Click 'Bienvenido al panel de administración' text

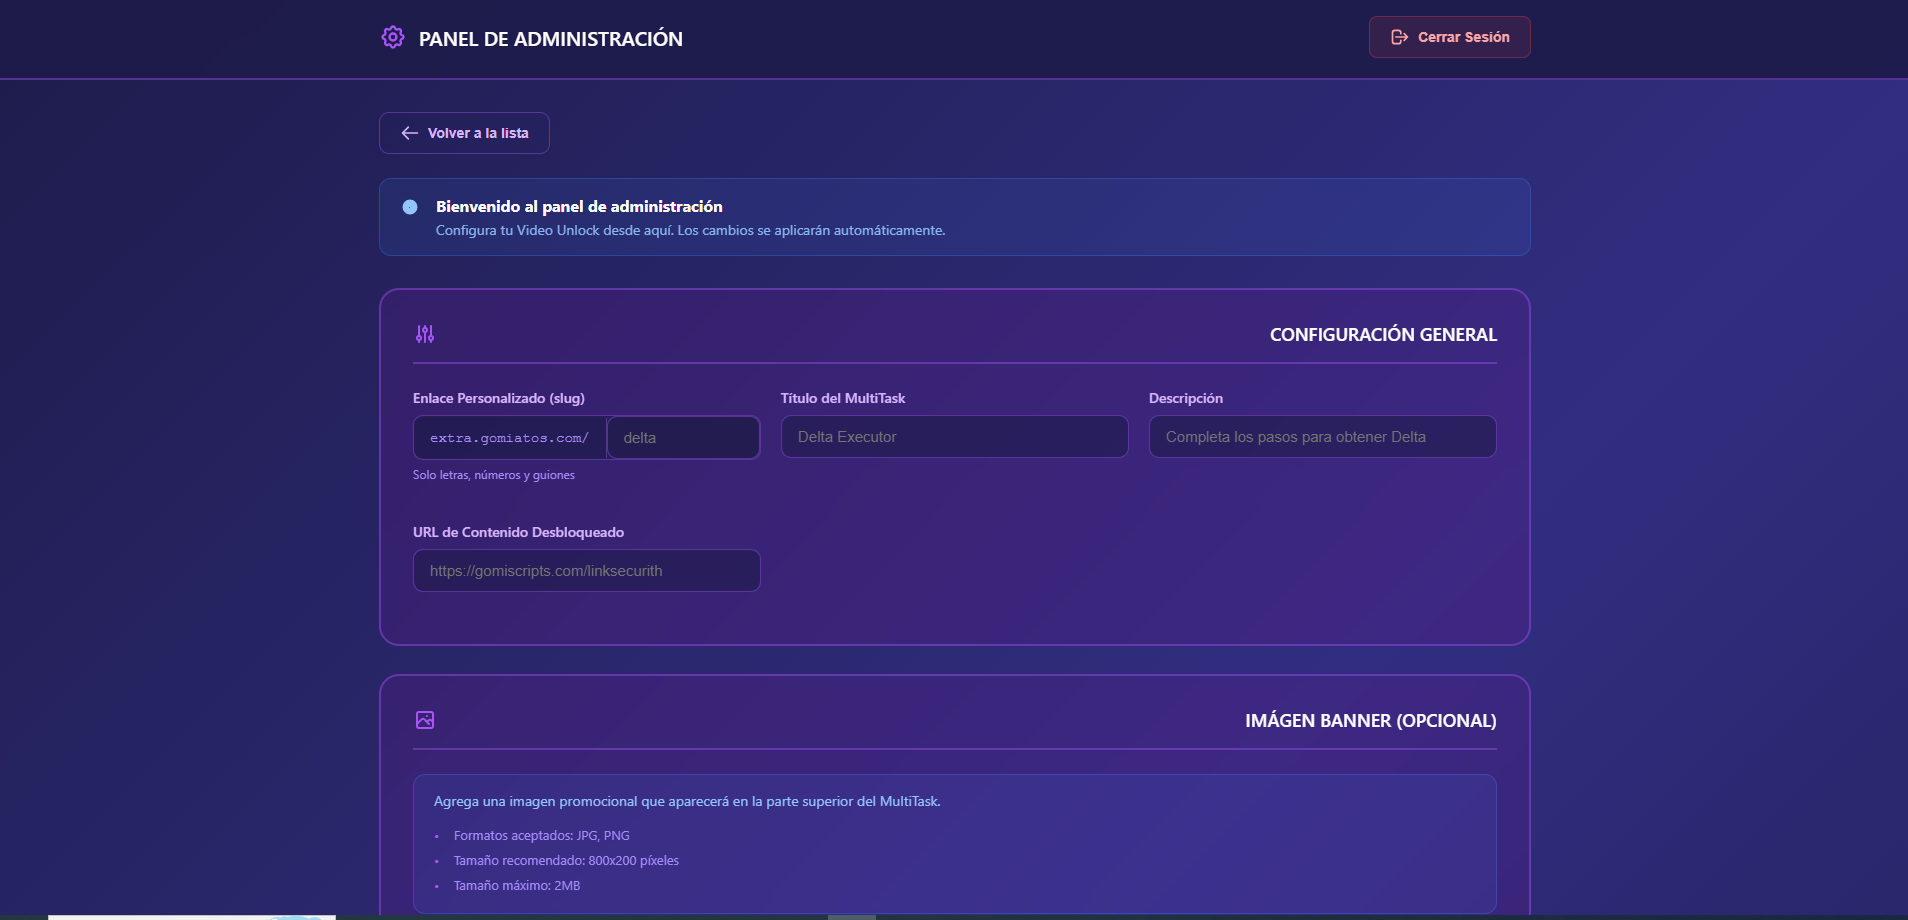click(x=579, y=206)
